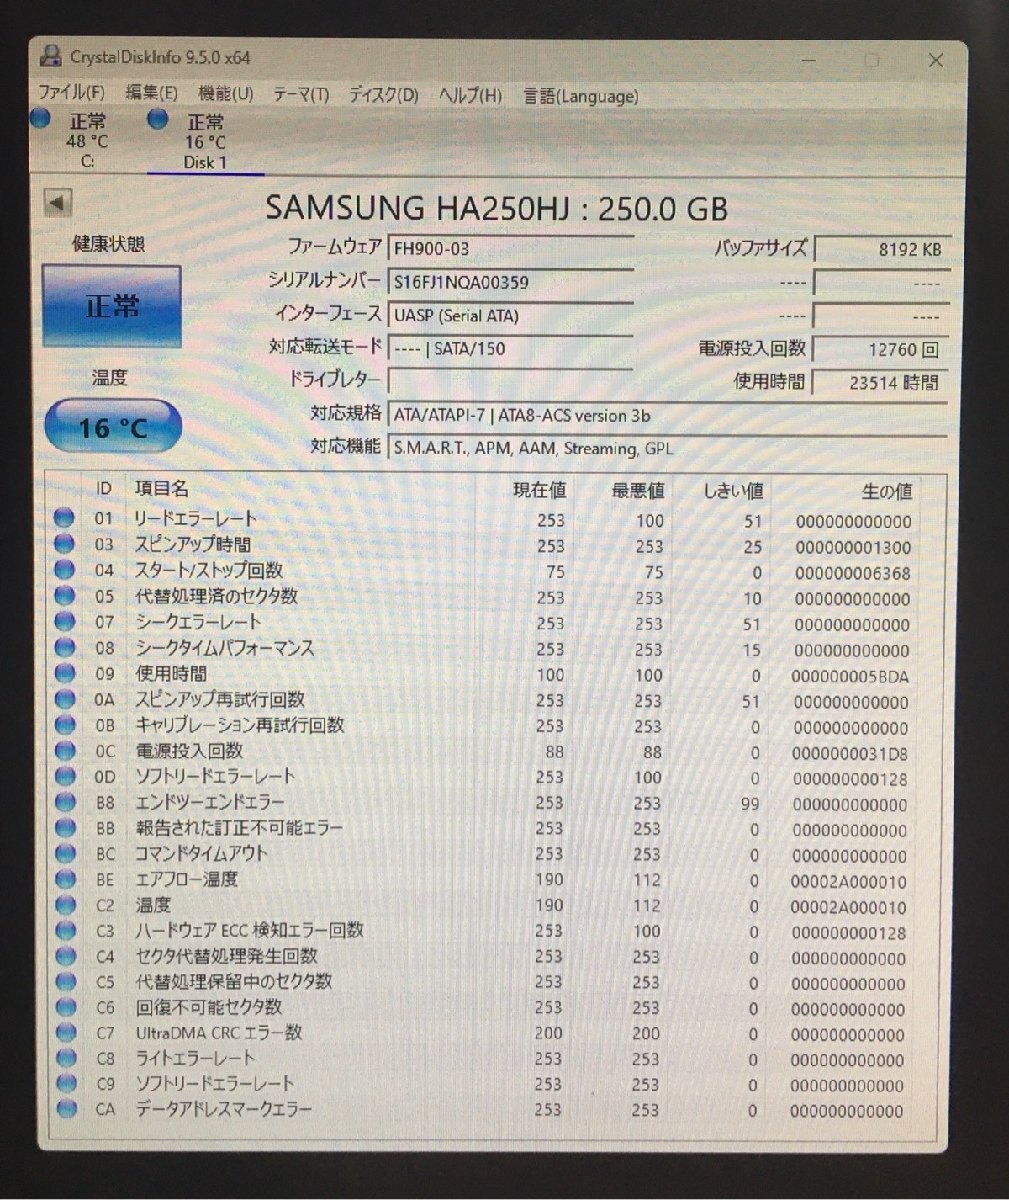The image size is (1009, 1200).
Task: Open the ディスク(D) menu
Action: click(x=383, y=96)
